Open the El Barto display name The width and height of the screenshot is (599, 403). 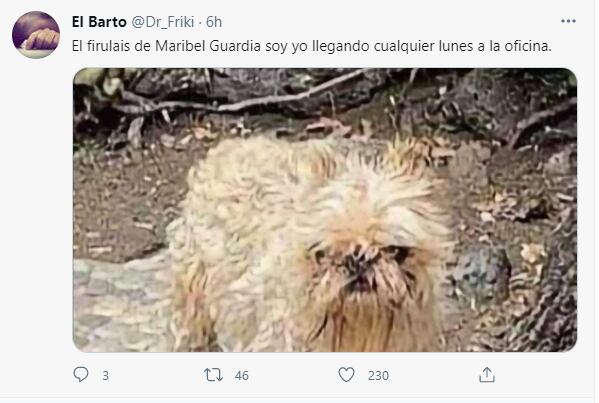point(99,22)
